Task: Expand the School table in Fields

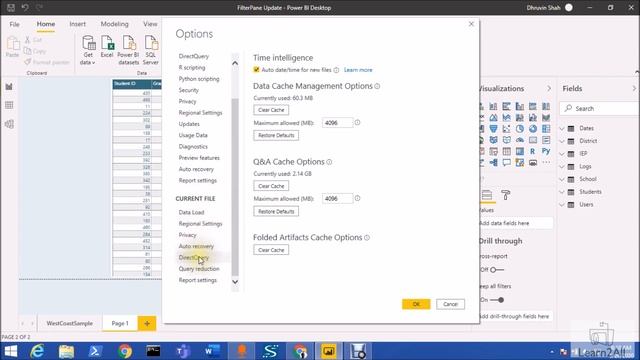Action: pos(562,179)
